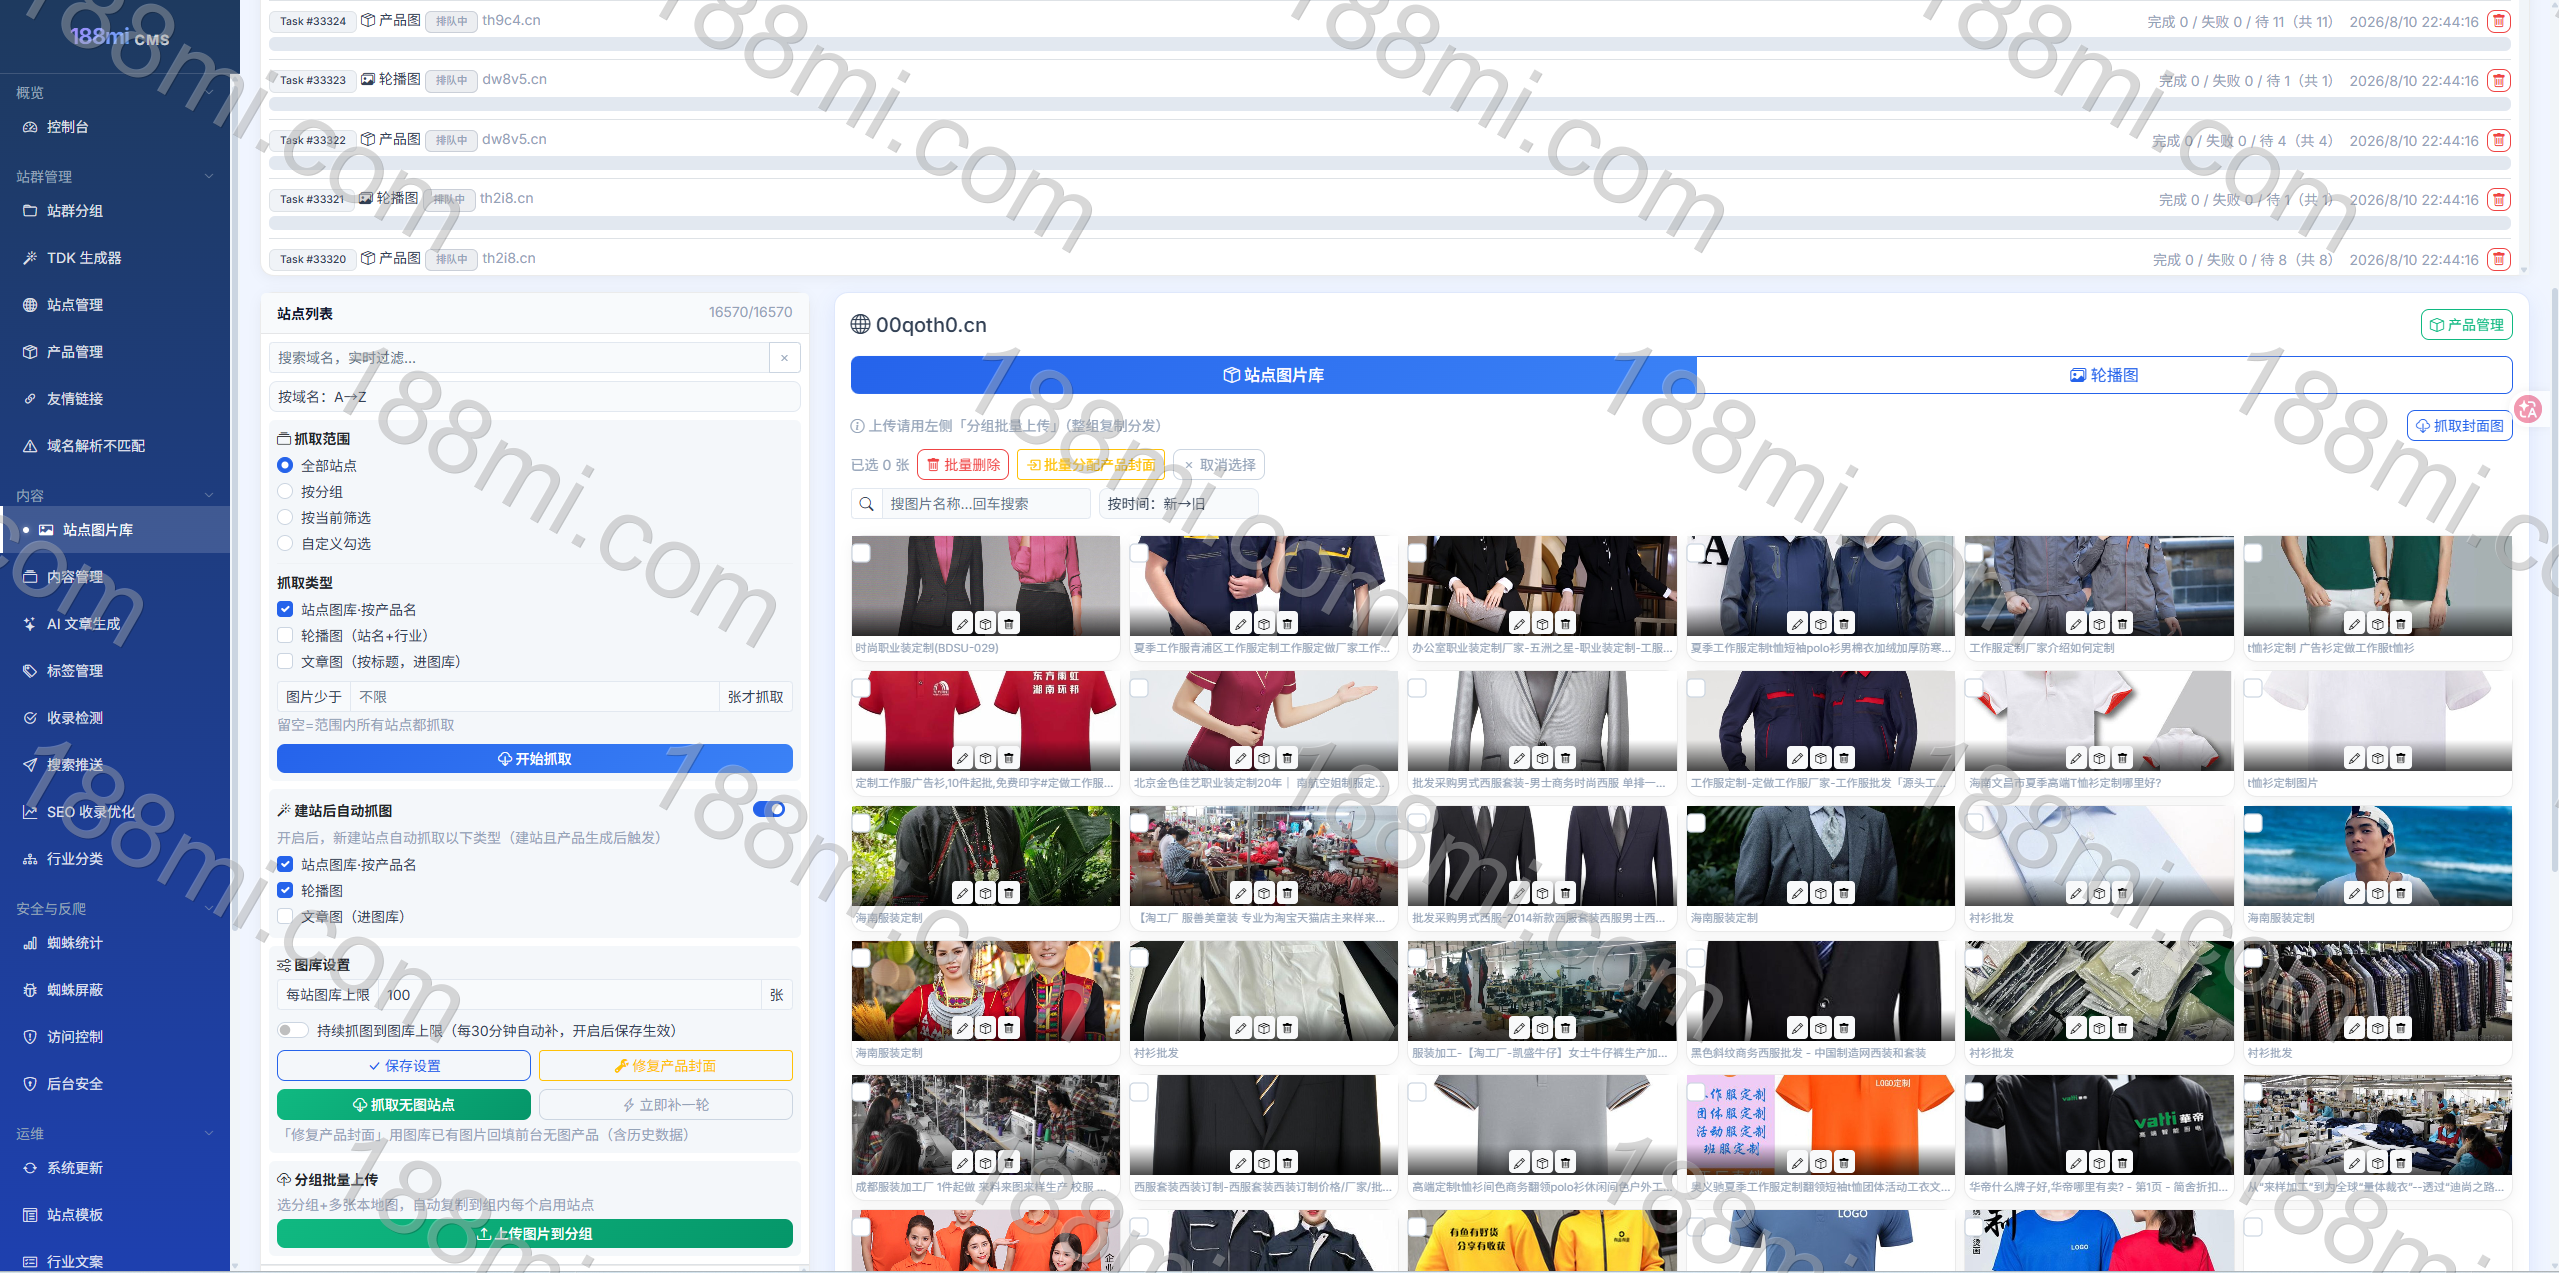This screenshot has height=1273, width=2559.
Task: Enable the 持续抓图到图库上限 switch
Action: pos(293,1031)
